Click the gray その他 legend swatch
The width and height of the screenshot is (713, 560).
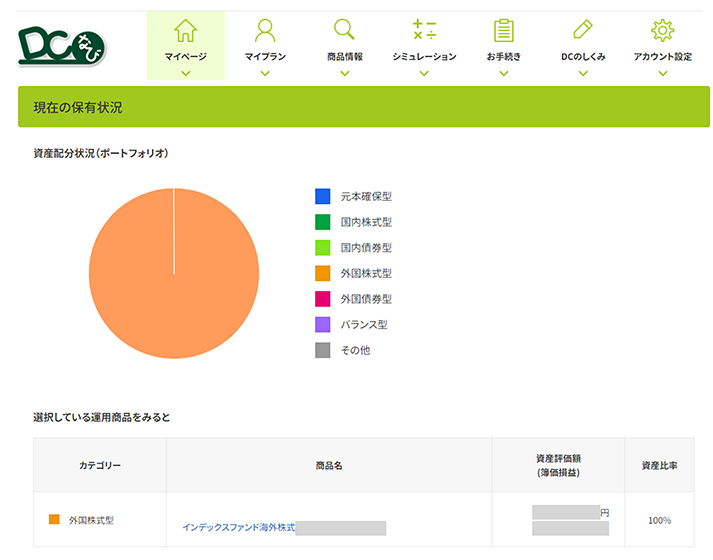click(322, 350)
